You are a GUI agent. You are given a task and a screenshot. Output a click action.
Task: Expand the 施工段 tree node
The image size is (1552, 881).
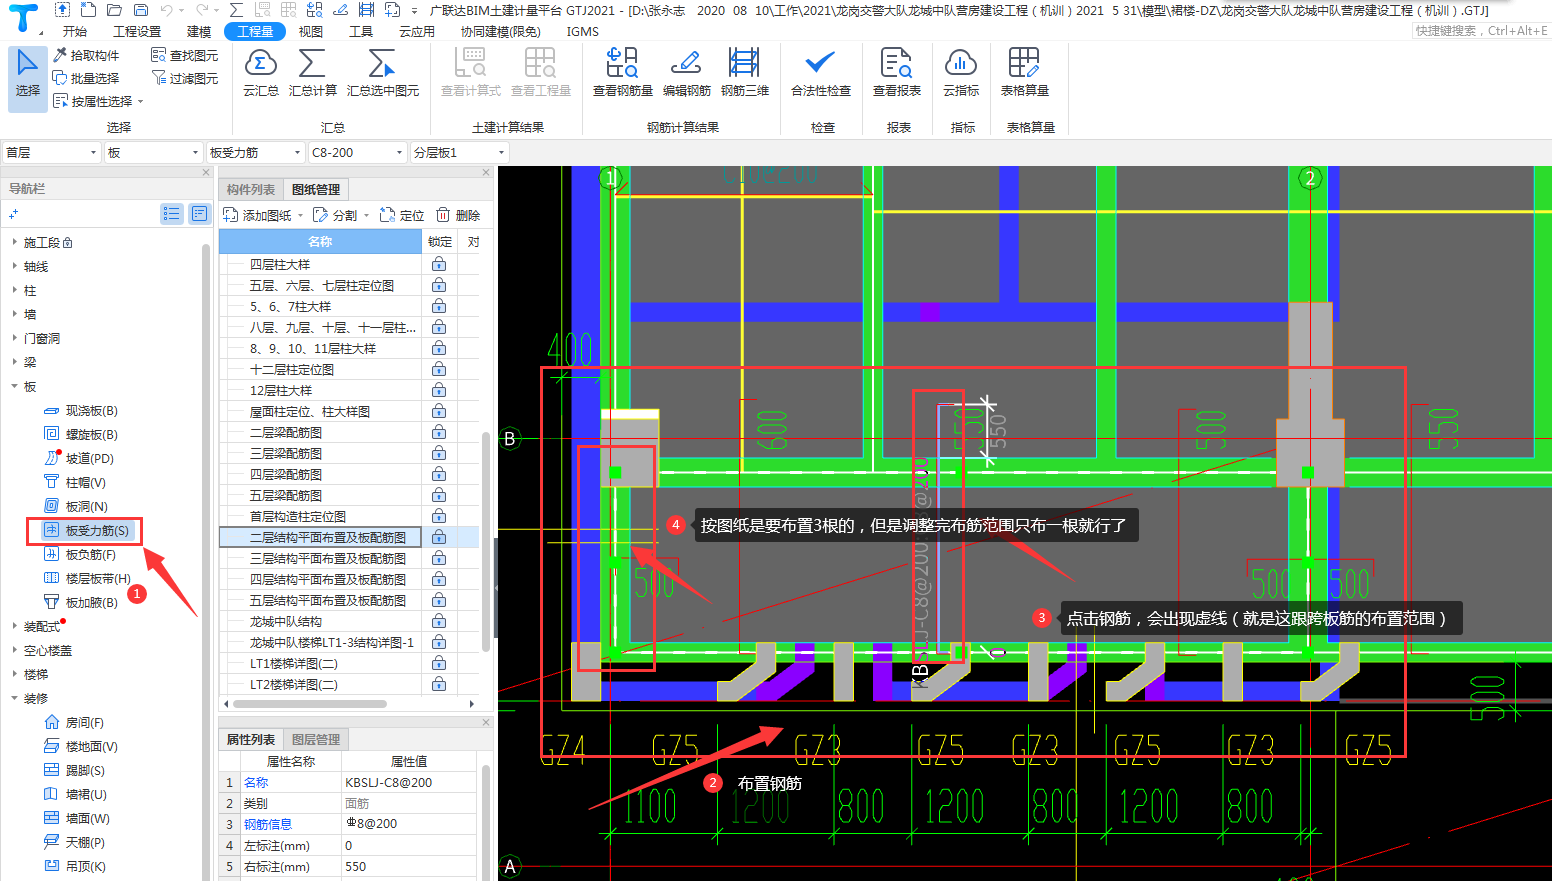14,242
